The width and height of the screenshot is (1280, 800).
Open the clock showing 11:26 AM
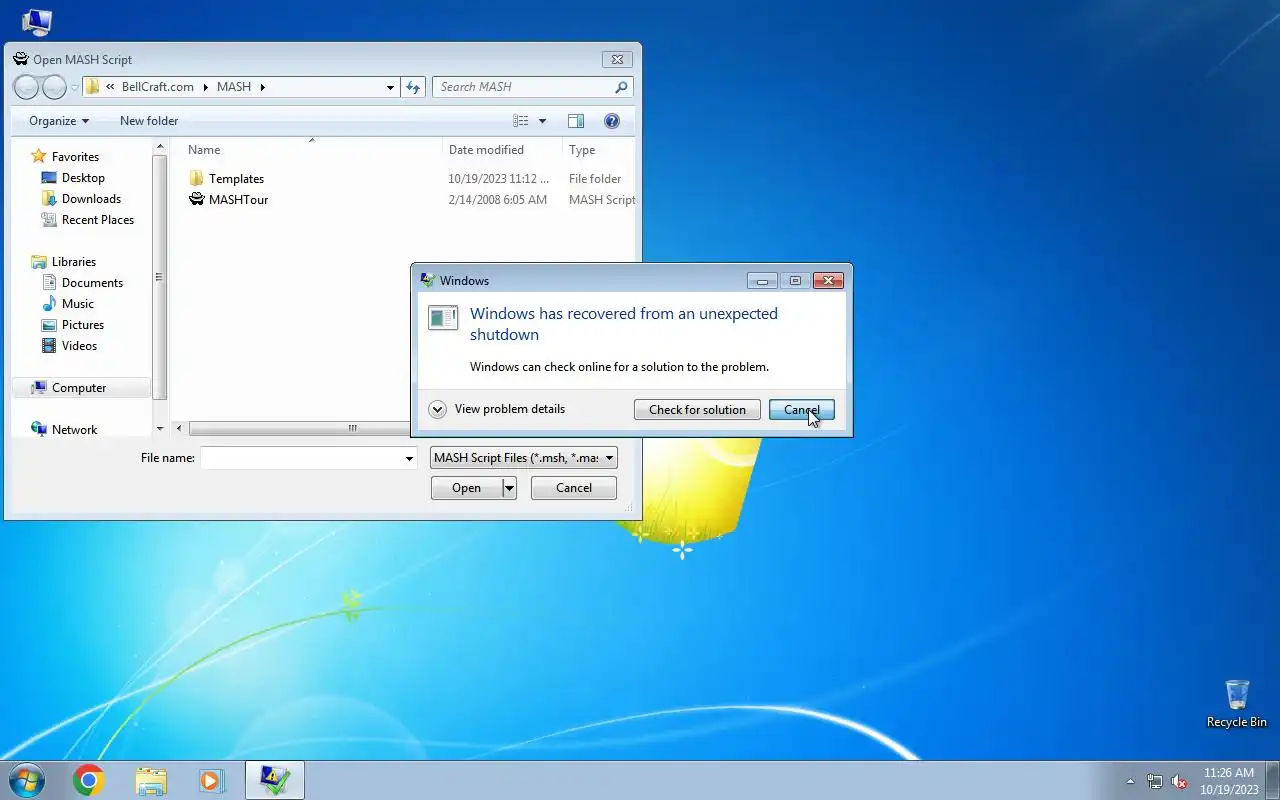pyautogui.click(x=1229, y=781)
